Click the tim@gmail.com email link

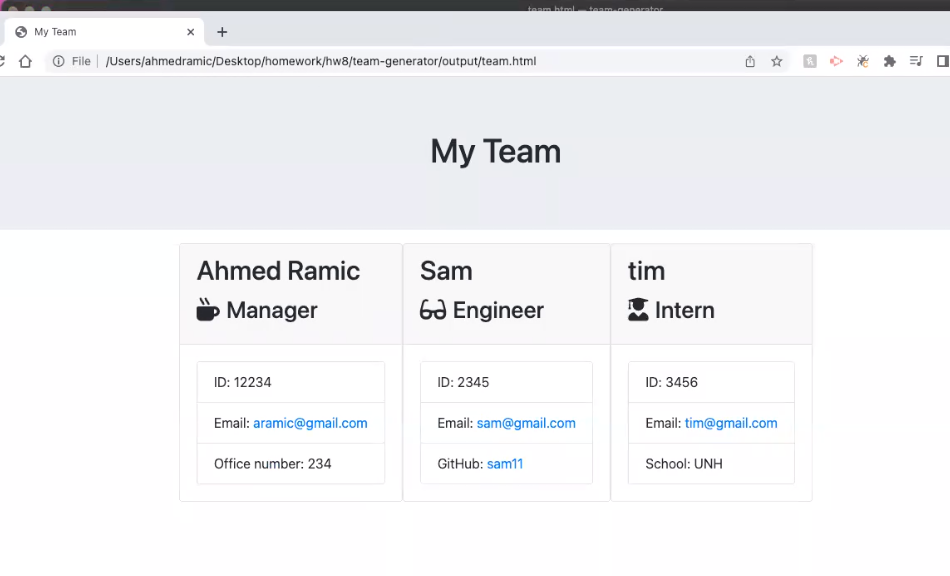(x=731, y=423)
